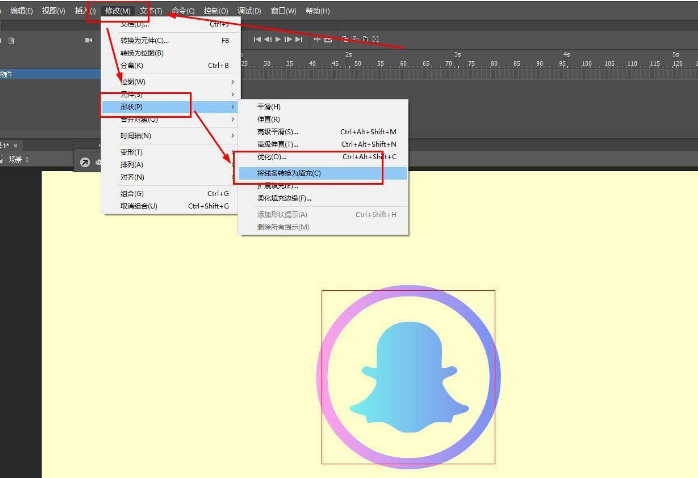Click frame 50 on the timeline ruler
698x478 pixels.
point(357,64)
